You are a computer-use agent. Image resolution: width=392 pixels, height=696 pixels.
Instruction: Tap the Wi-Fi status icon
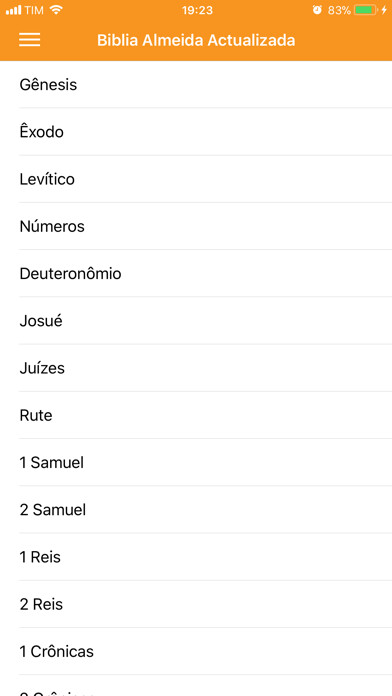click(56, 10)
